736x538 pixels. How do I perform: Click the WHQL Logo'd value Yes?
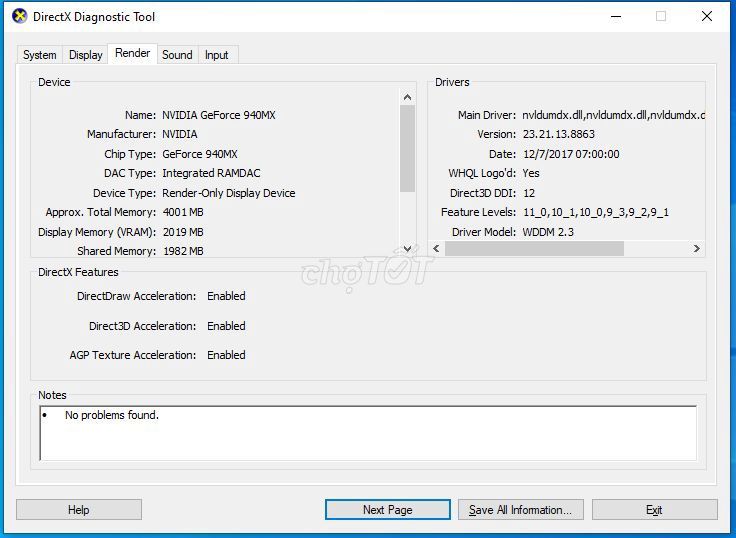click(x=531, y=173)
